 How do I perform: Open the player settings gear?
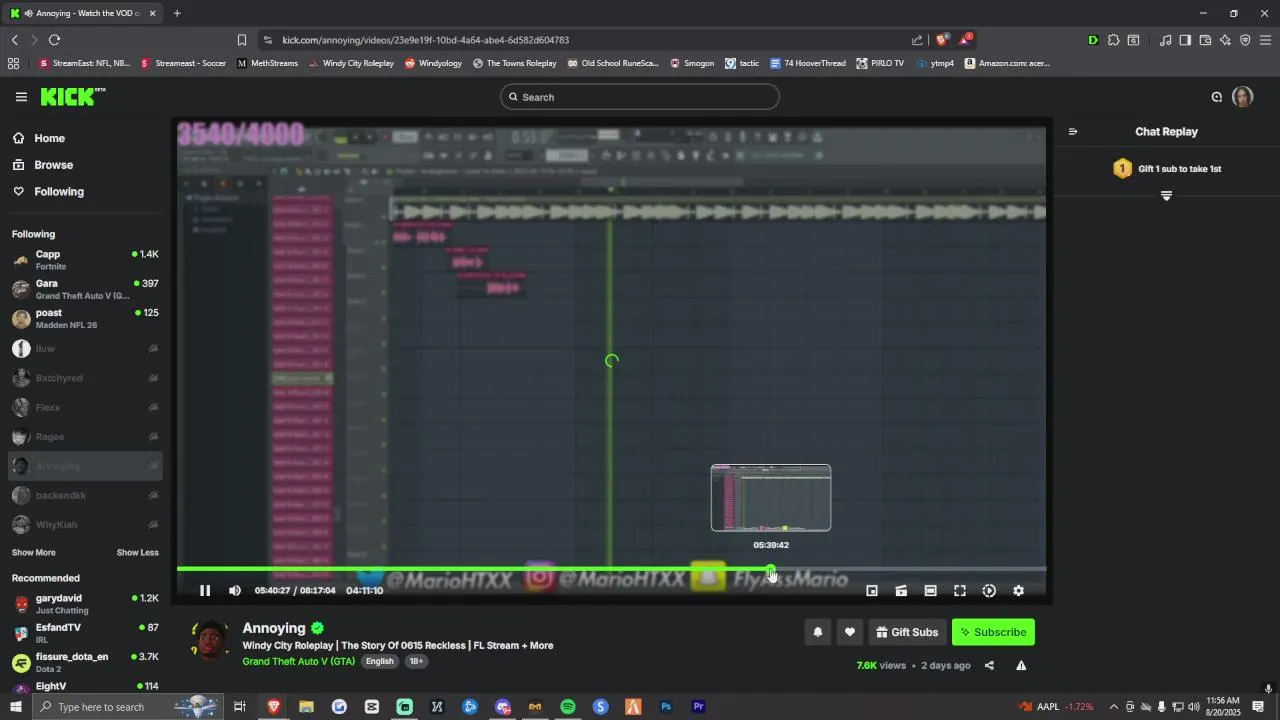tap(1018, 591)
